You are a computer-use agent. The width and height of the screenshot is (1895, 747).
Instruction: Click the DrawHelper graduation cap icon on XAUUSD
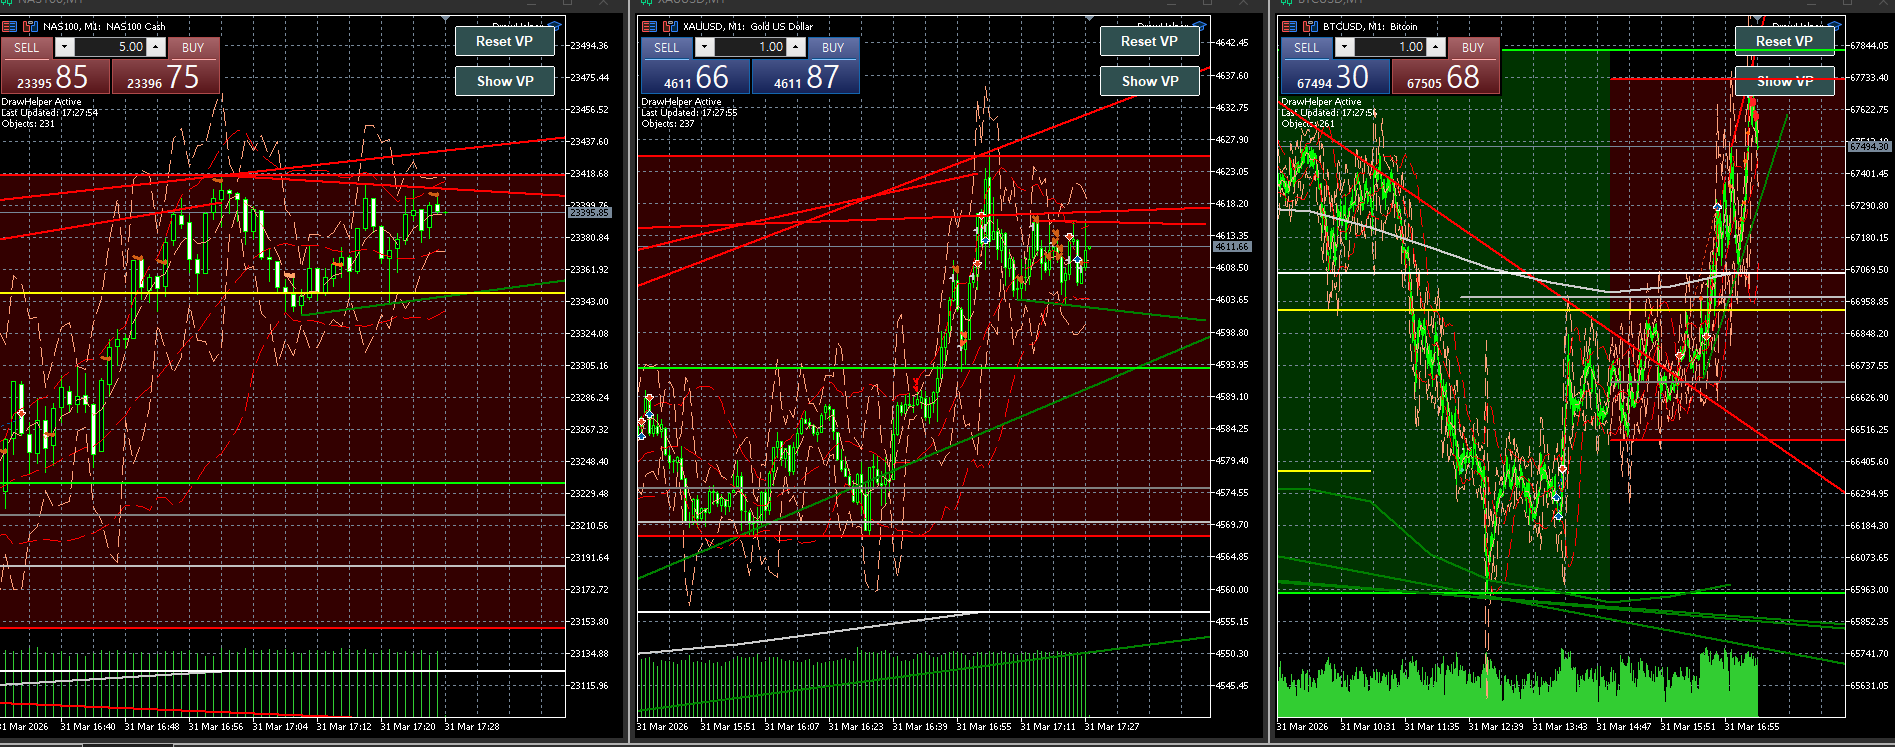[x=1199, y=25]
